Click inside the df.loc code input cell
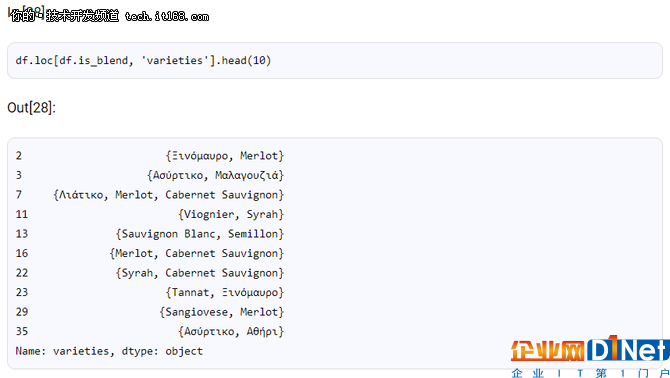This screenshot has height=378, width=670. pyautogui.click(x=335, y=60)
